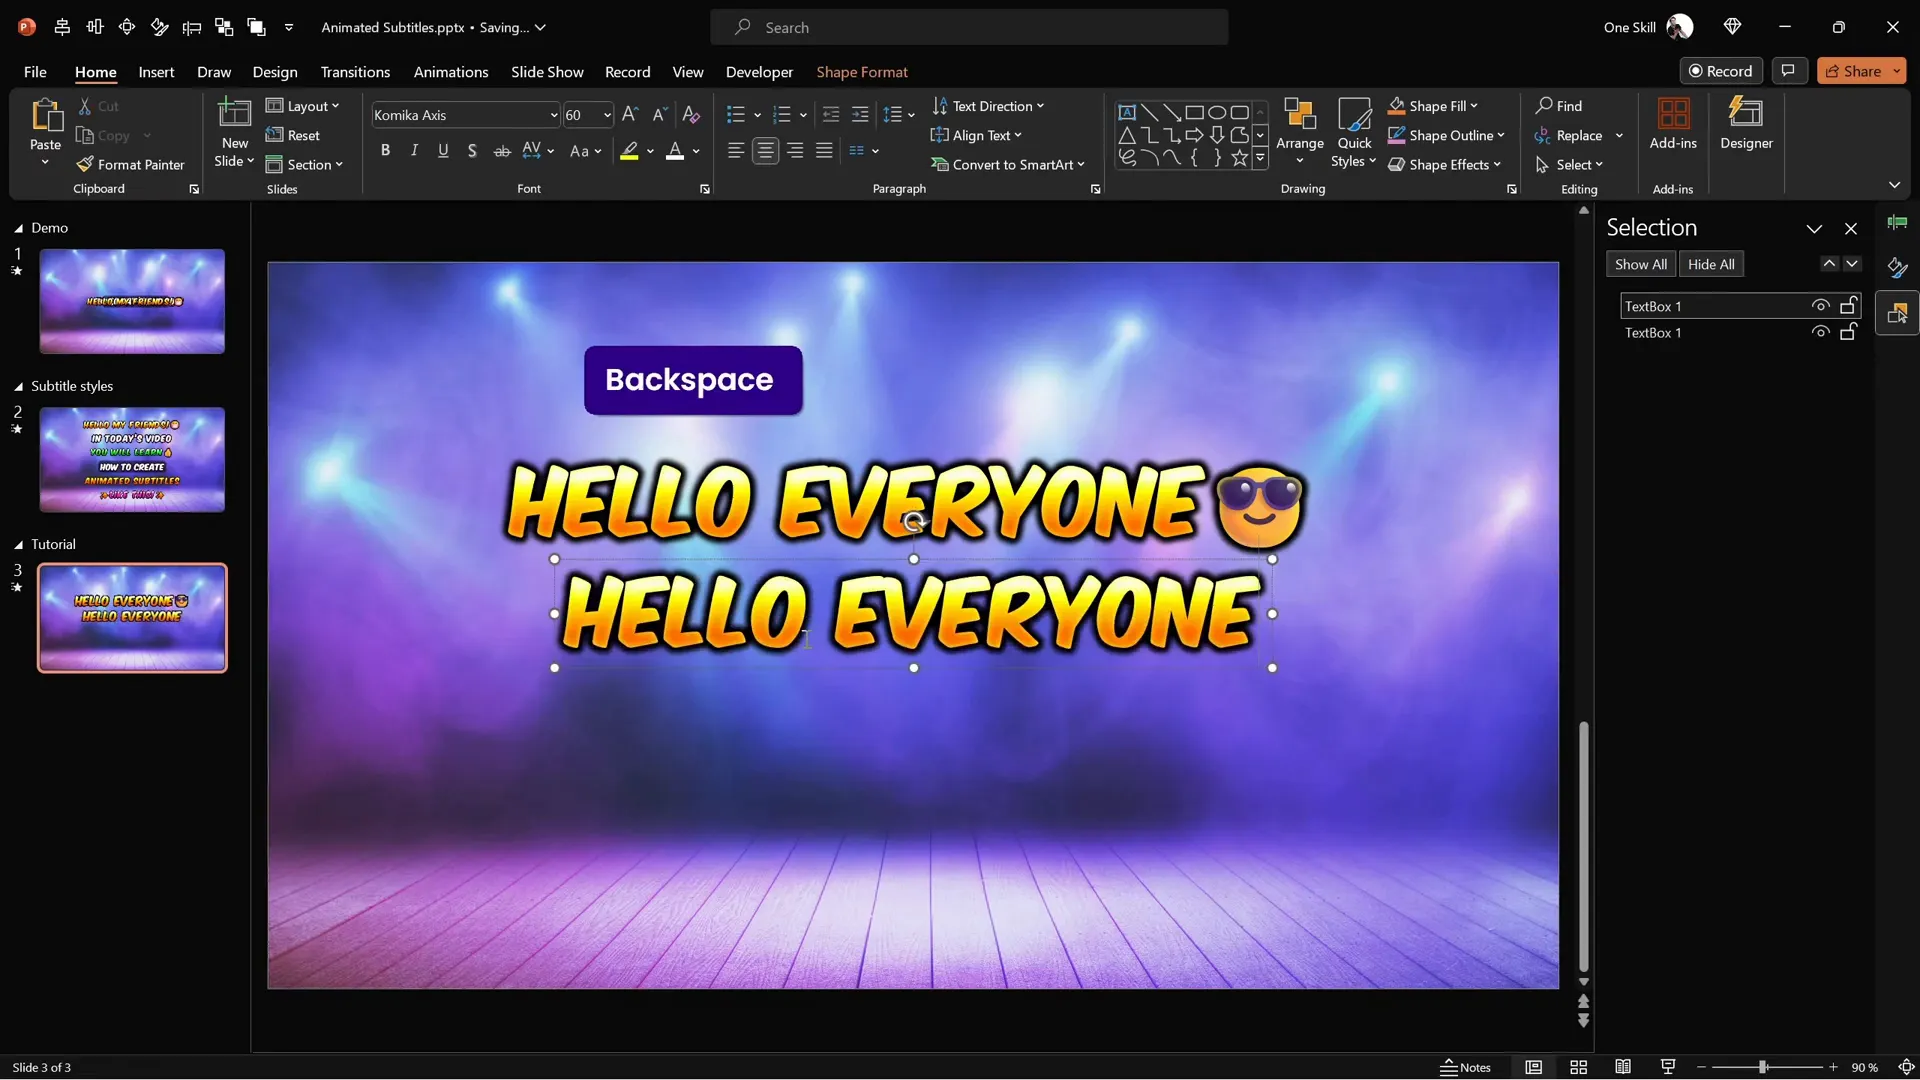The width and height of the screenshot is (1920, 1080).
Task: Switch to the Slide Show tab
Action: click(x=547, y=72)
